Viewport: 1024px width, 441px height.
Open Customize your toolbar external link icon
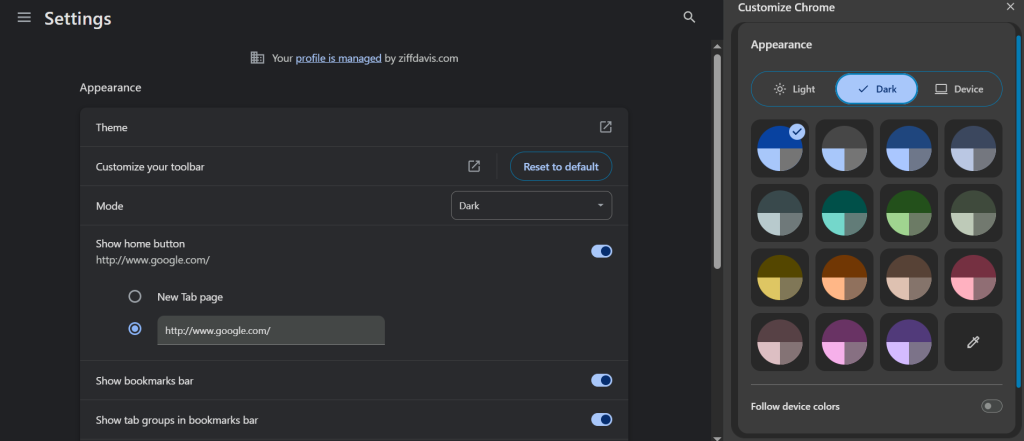(x=474, y=166)
